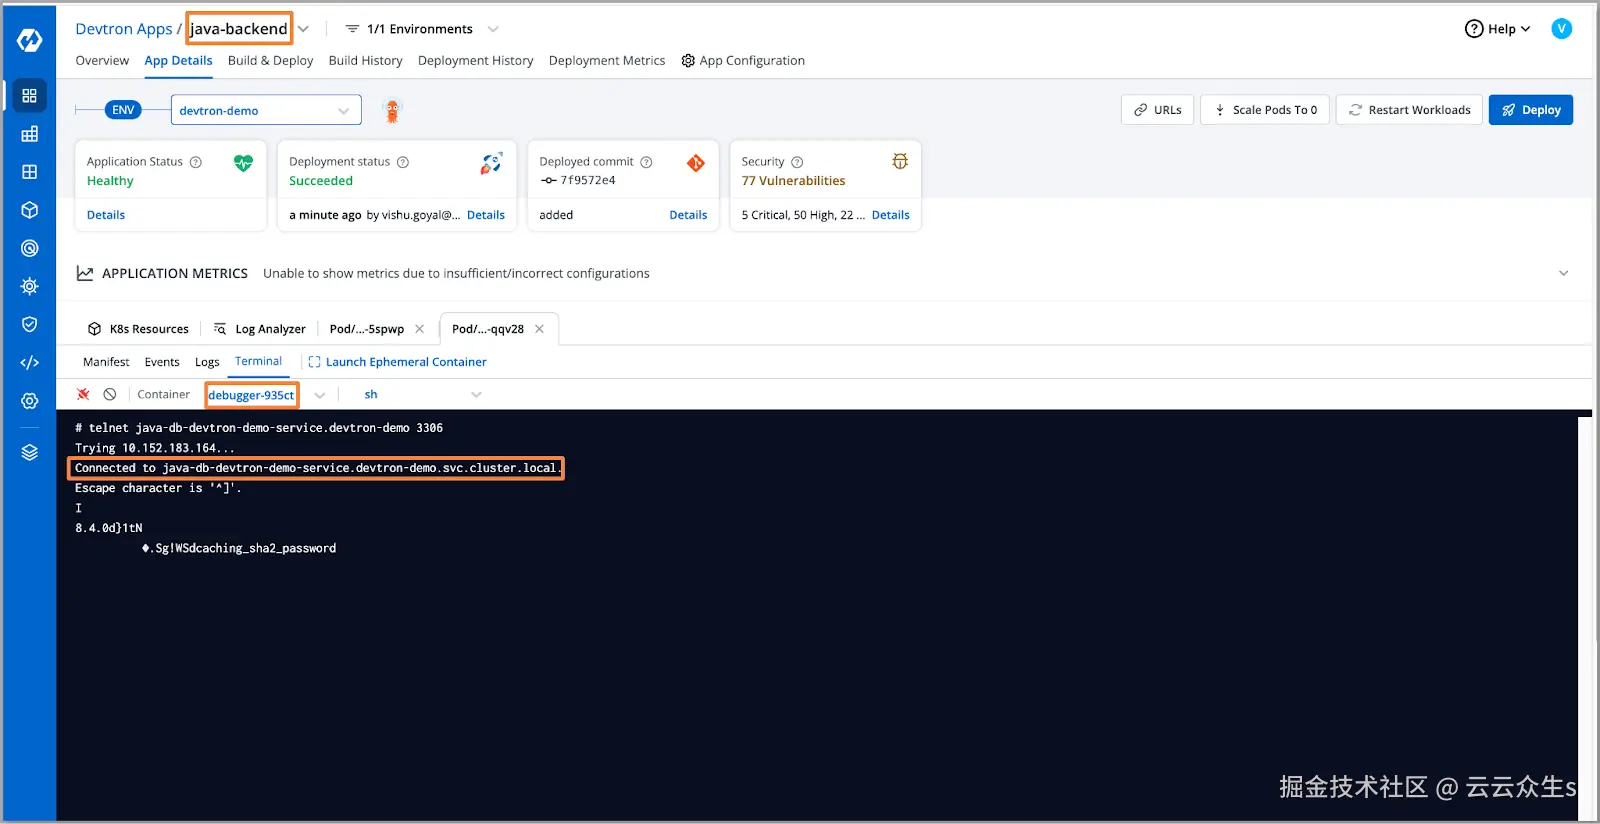Viewport: 1600px width, 824px height.
Task: Switch to the Pod/...-5spwp tab
Action: pyautogui.click(x=366, y=329)
